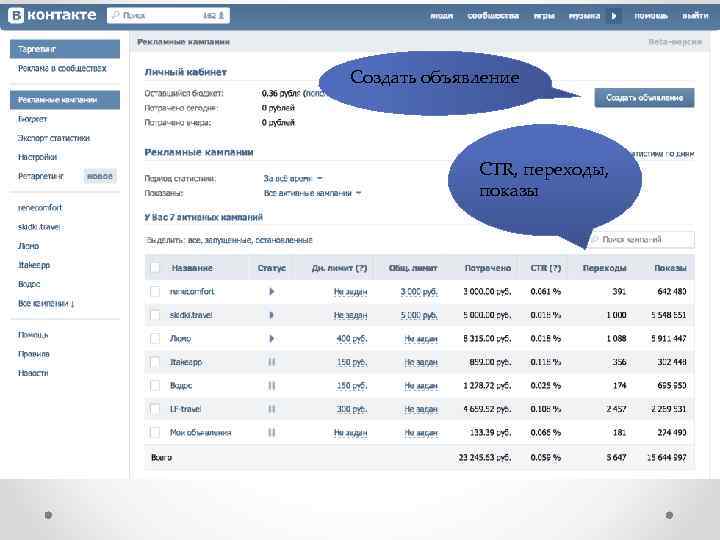Click the skidki.travel campaign name in table
Viewport: 720px width, 540px height.
[191, 315]
